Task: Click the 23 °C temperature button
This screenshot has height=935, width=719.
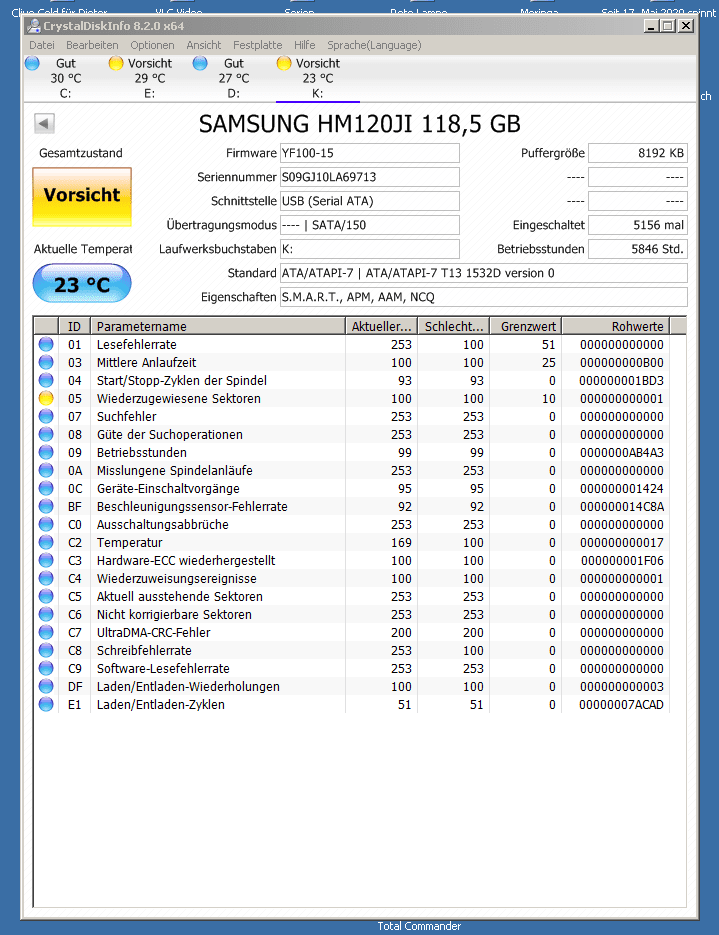Action: coord(82,284)
